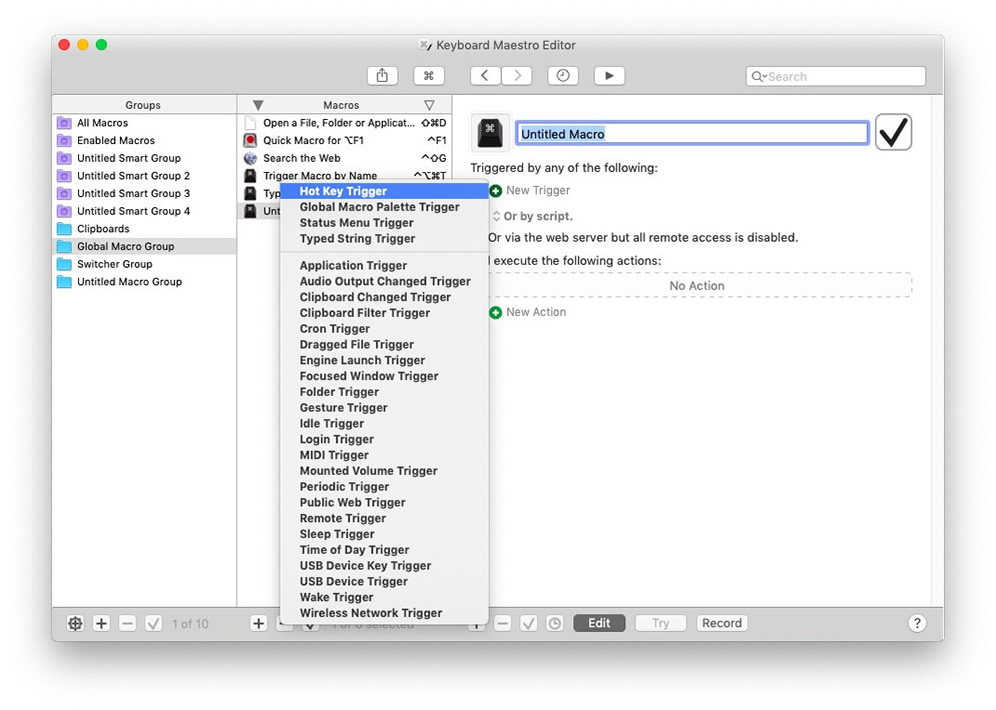Select the Global Macro Group
This screenshot has height=710, width=996.
[144, 246]
